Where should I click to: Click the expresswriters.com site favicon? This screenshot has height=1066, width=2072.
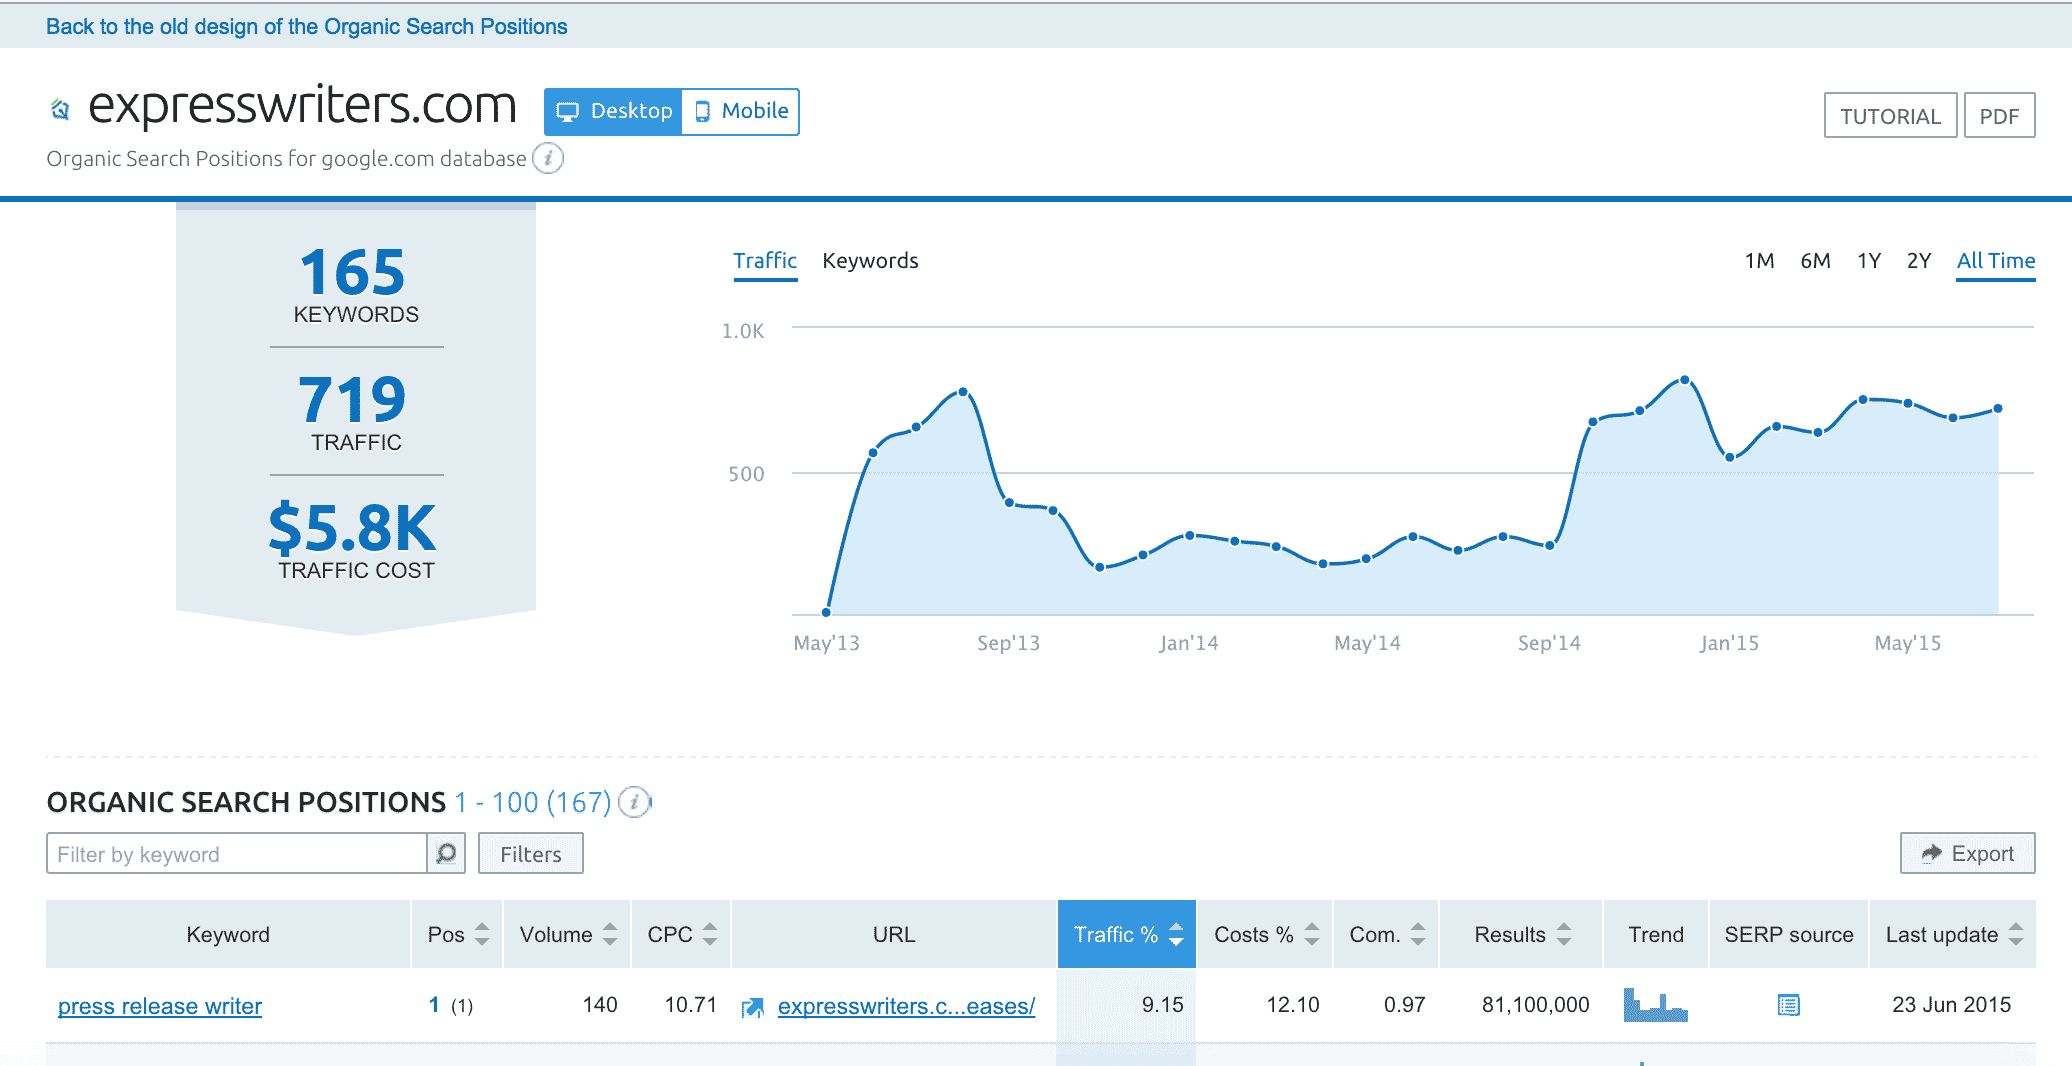(60, 109)
